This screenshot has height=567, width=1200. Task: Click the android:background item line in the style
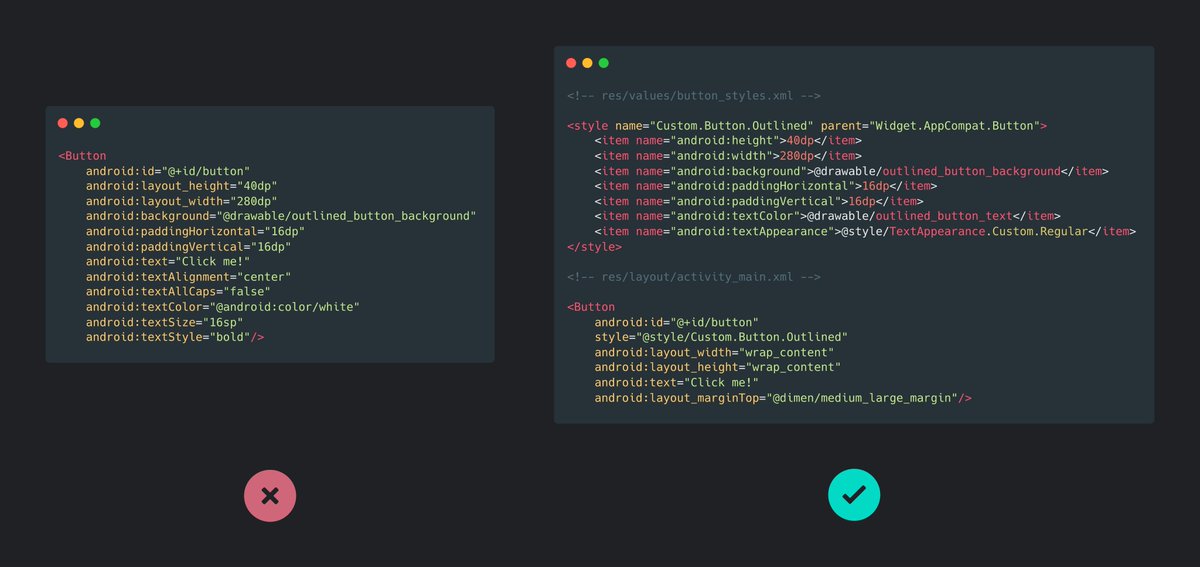point(851,171)
